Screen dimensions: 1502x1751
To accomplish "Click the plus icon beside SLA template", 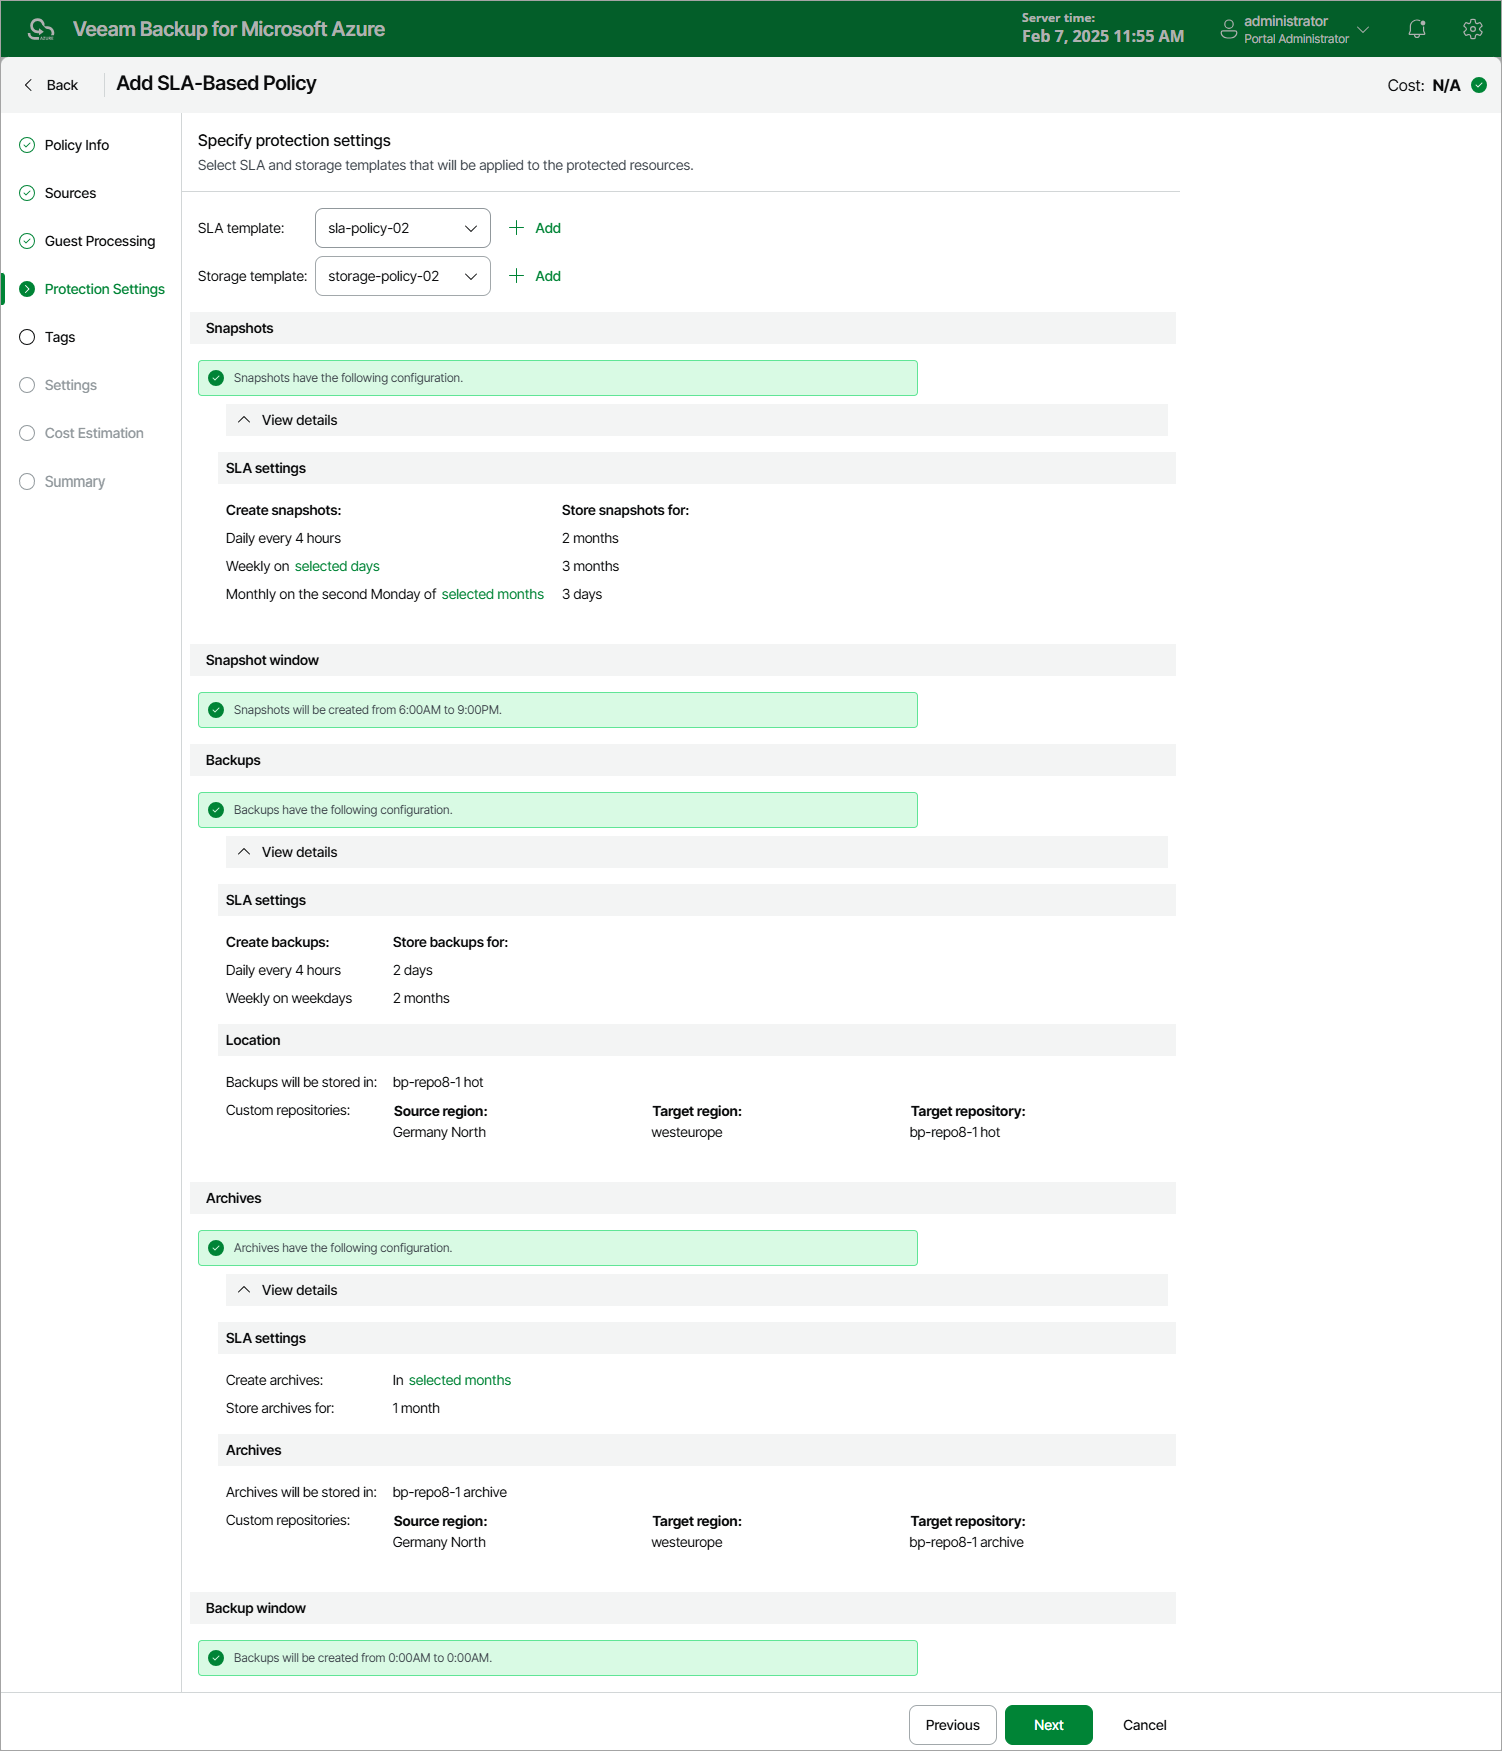I will click(516, 228).
